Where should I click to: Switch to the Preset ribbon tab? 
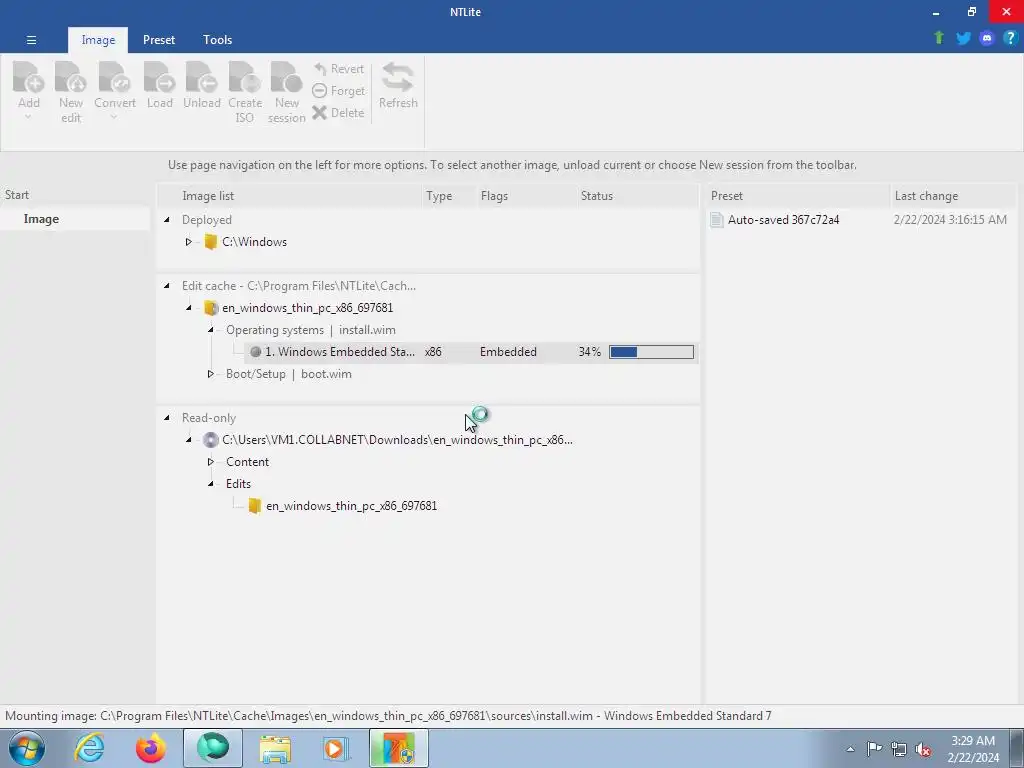[159, 40]
